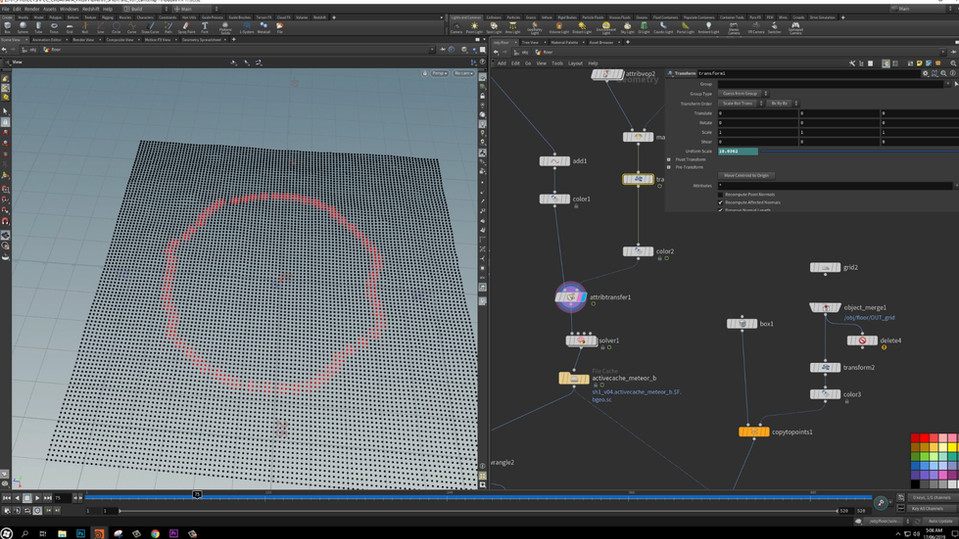Open the Transform Order dropdown
Viewport: 959px width, 539px height.
pyautogui.click(x=740, y=103)
